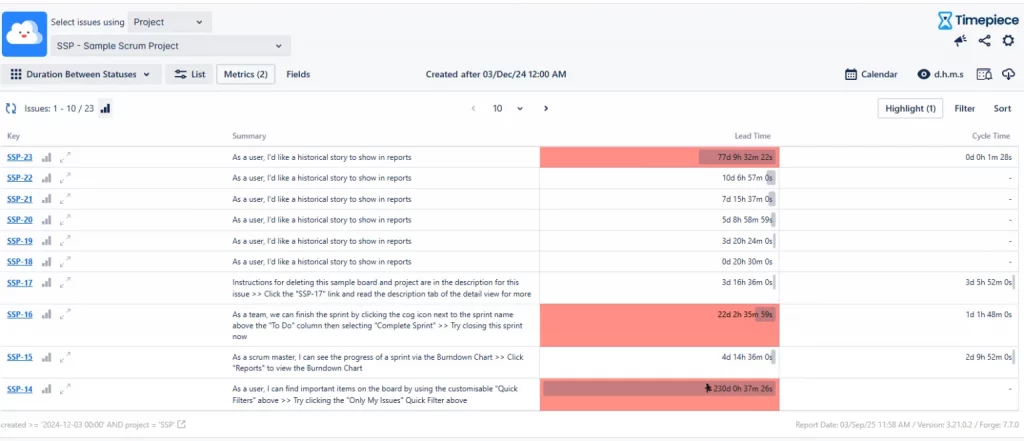Click chart icon beside issues count
Image resolution: width=1024 pixels, height=441 pixels.
106,108
